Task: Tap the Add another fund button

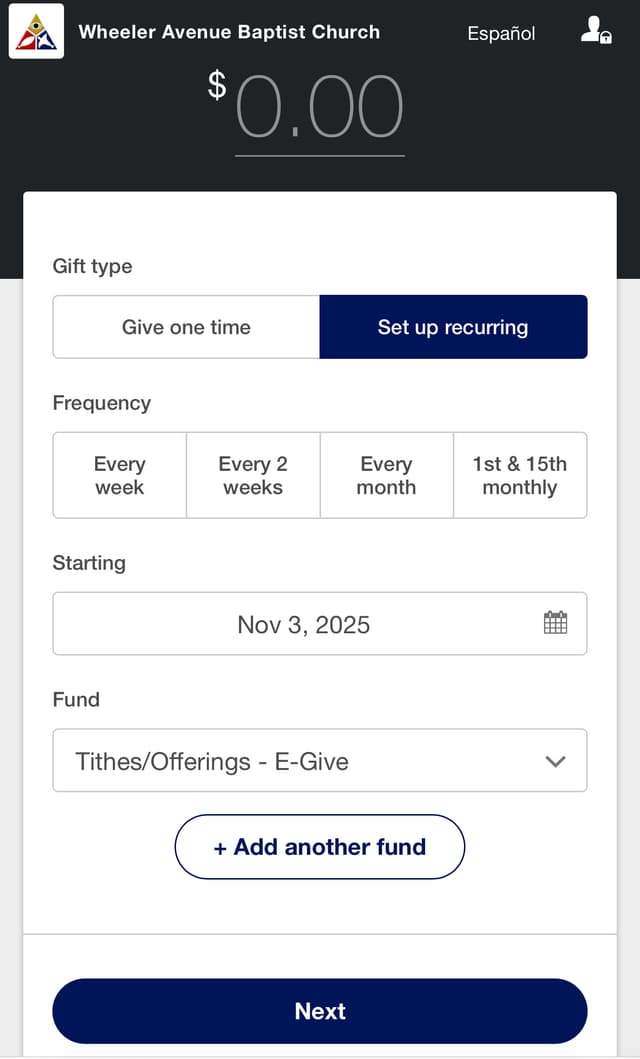Action: (319, 847)
